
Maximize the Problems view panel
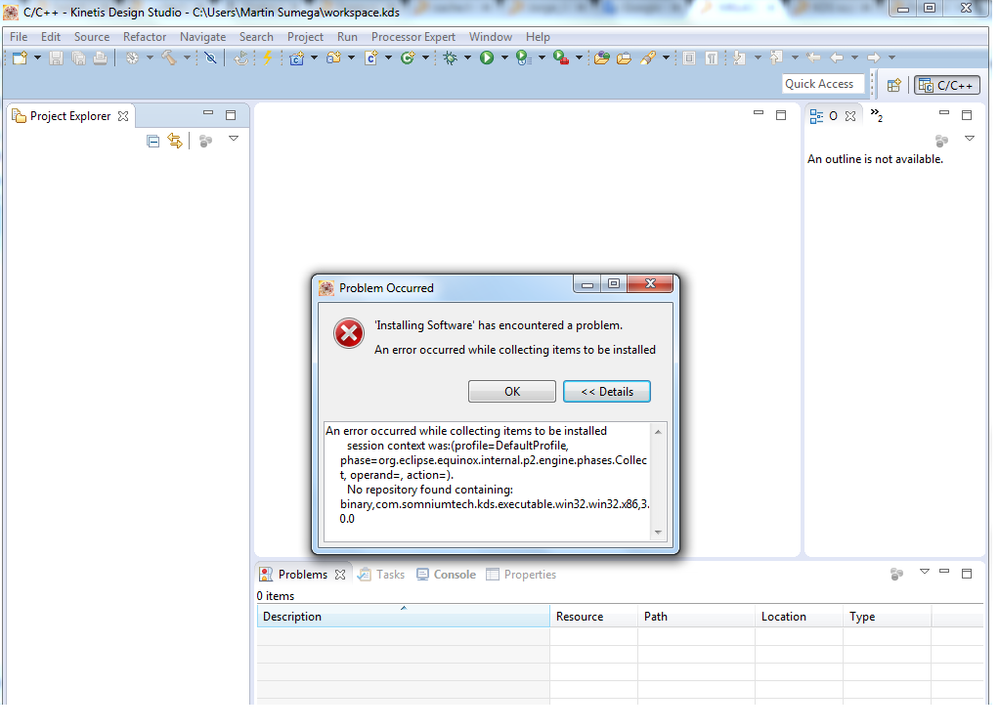967,573
